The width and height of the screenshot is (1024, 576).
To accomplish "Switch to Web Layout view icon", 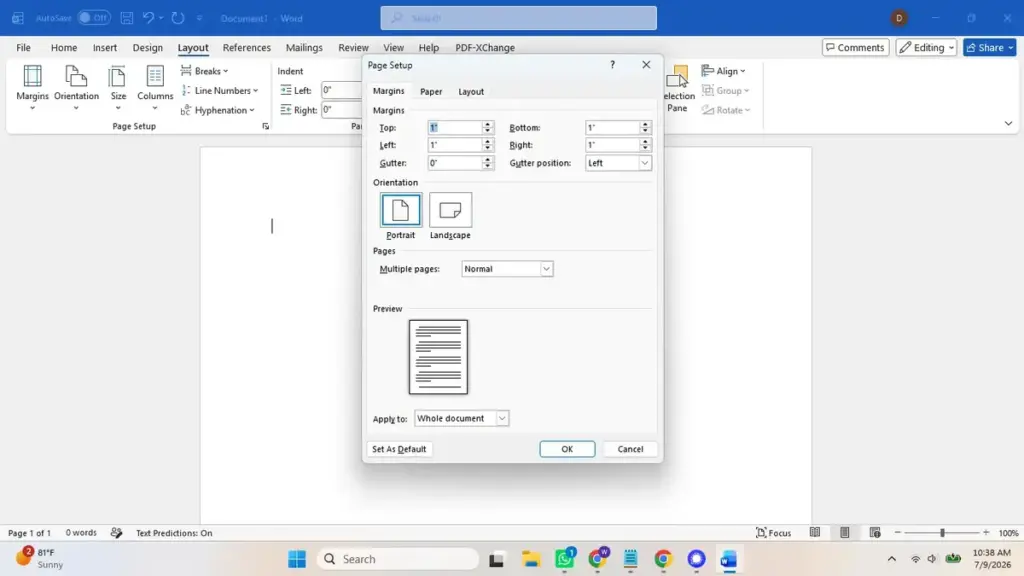I will pyautogui.click(x=875, y=533).
